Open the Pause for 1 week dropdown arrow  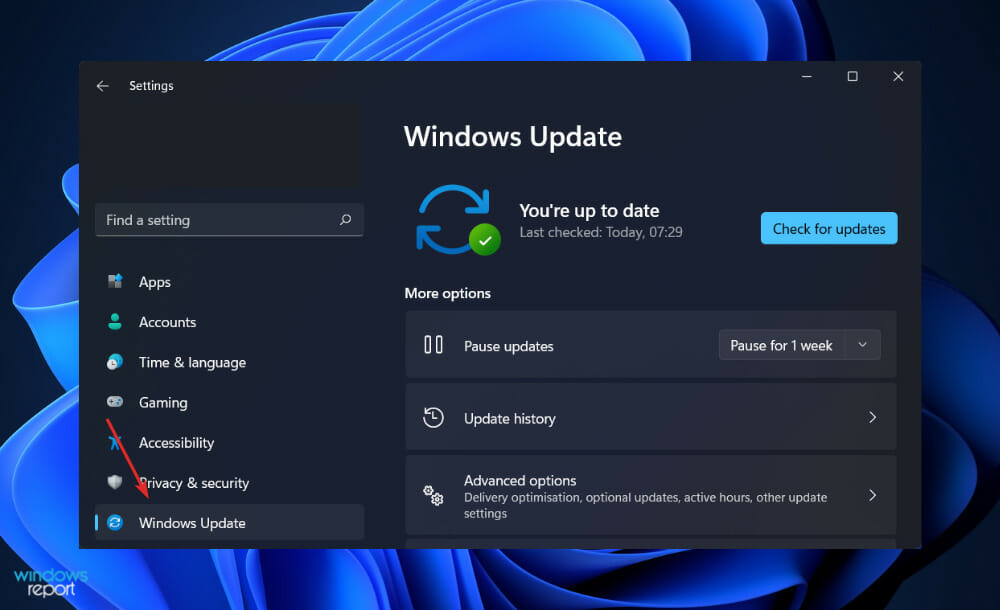(863, 345)
